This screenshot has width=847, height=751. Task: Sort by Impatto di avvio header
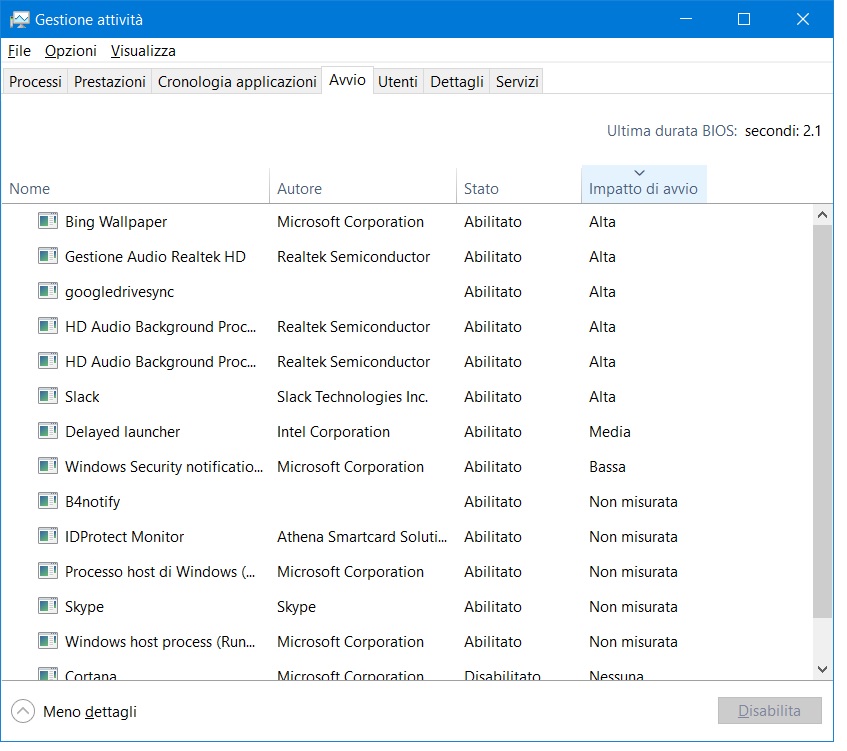(644, 185)
